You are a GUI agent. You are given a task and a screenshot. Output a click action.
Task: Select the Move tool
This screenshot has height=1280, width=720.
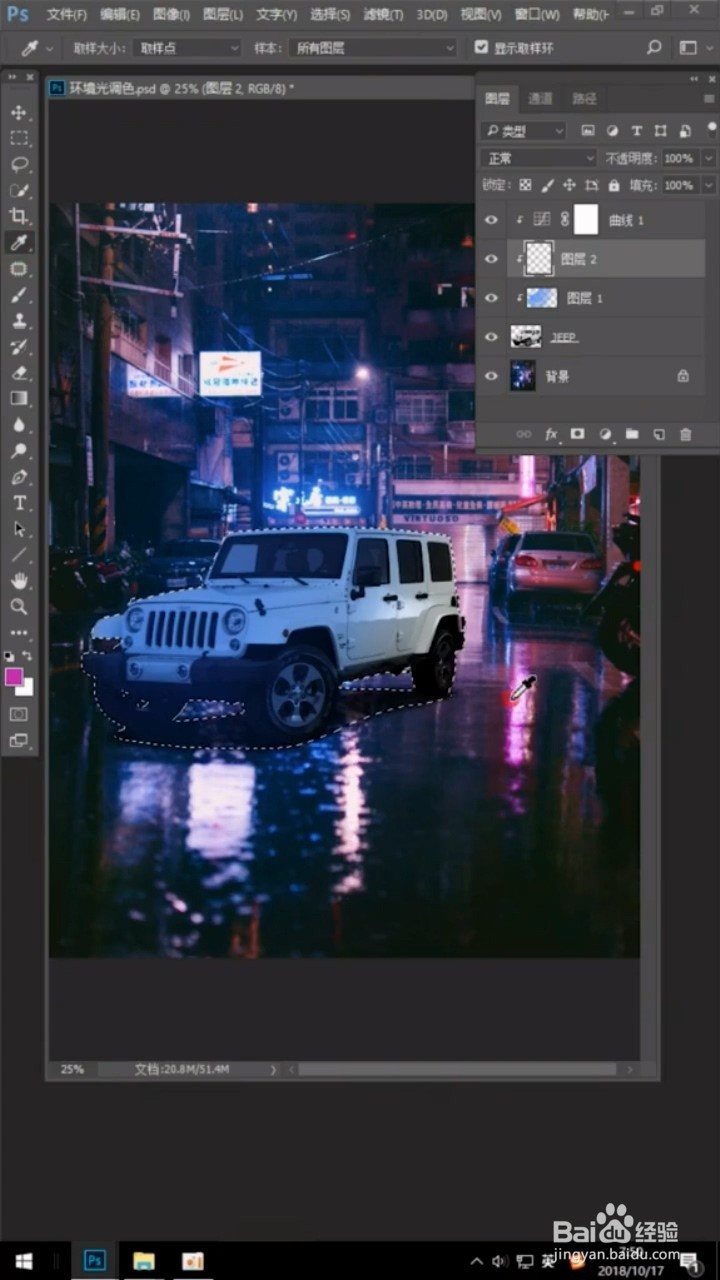click(19, 112)
